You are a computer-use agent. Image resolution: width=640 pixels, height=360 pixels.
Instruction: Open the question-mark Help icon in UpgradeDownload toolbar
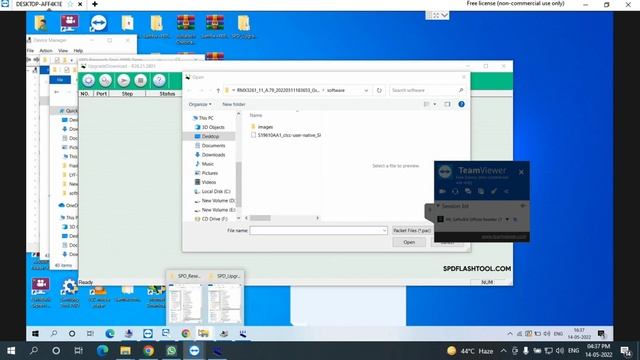(x=159, y=80)
